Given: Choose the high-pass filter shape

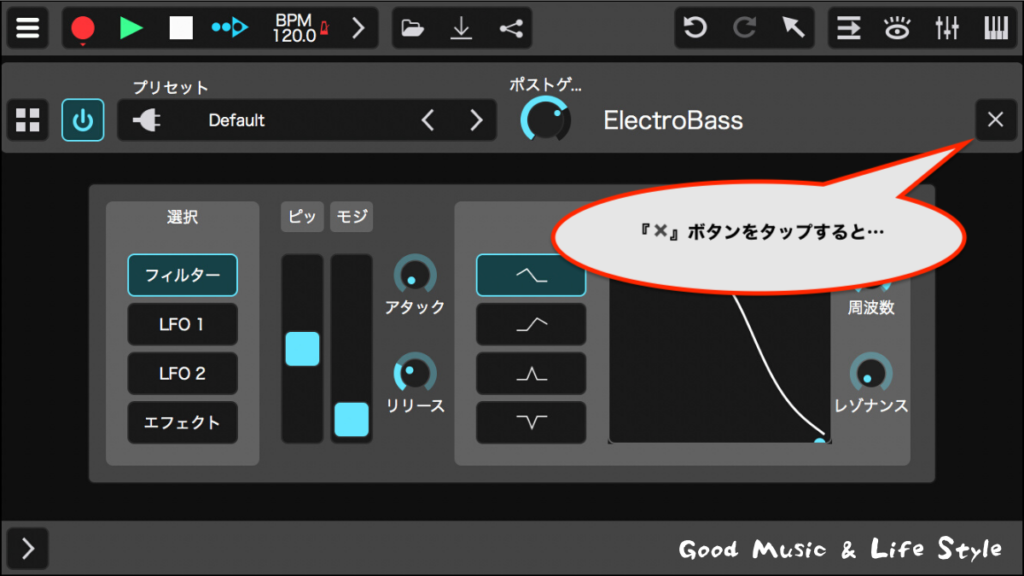Looking at the screenshot, I should coord(531,324).
